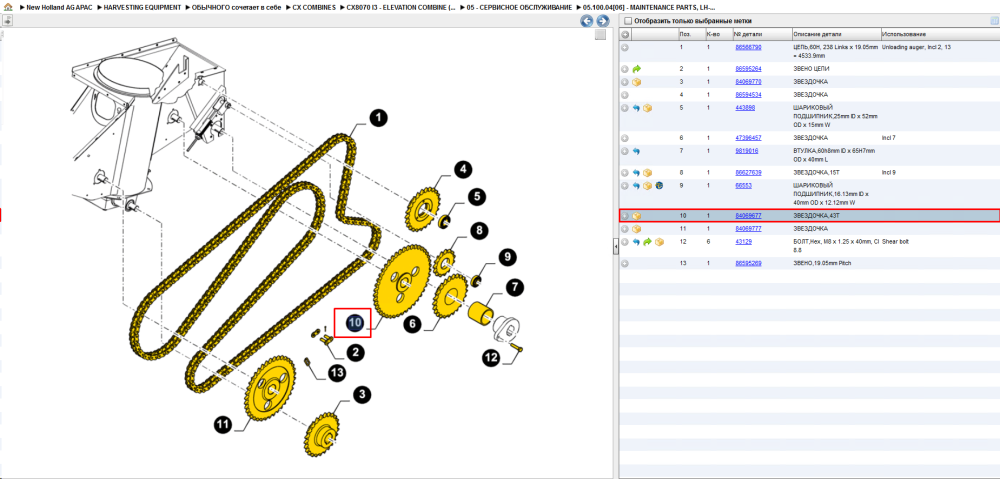The width and height of the screenshot is (1000, 479).
Task: Click blue arrow icon for part 66553
Action: click(636, 186)
